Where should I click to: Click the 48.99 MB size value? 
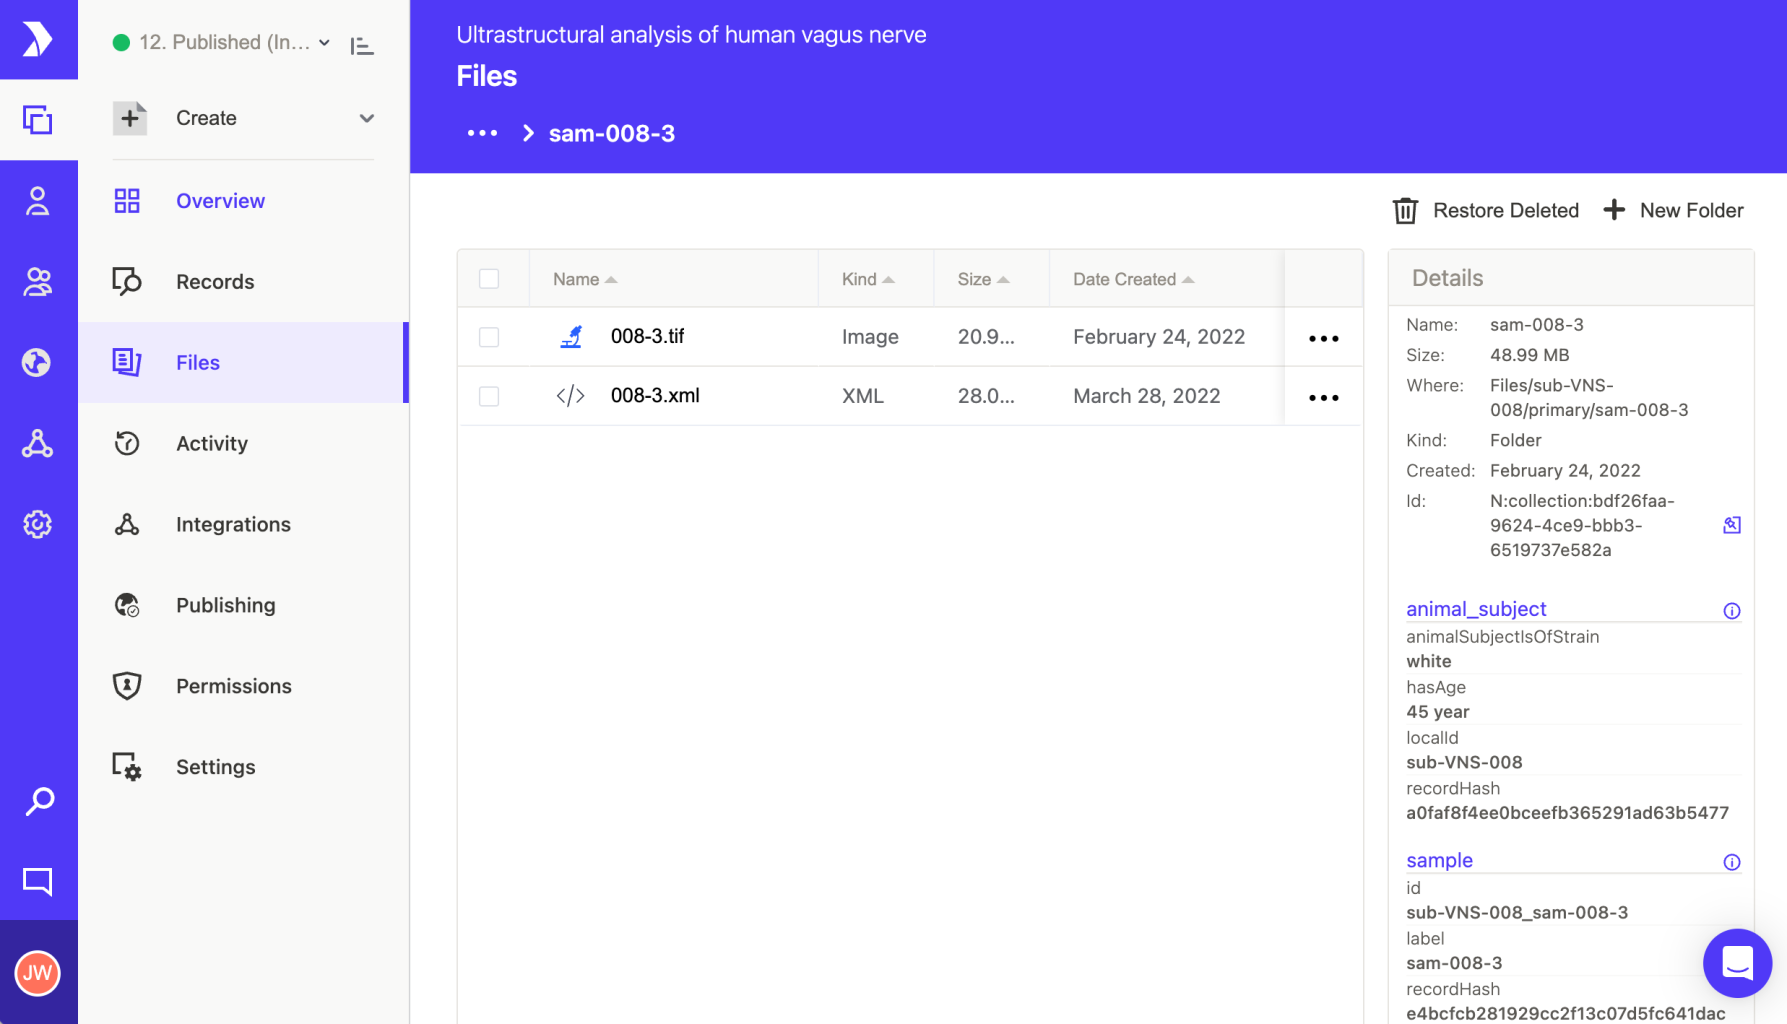(1529, 355)
